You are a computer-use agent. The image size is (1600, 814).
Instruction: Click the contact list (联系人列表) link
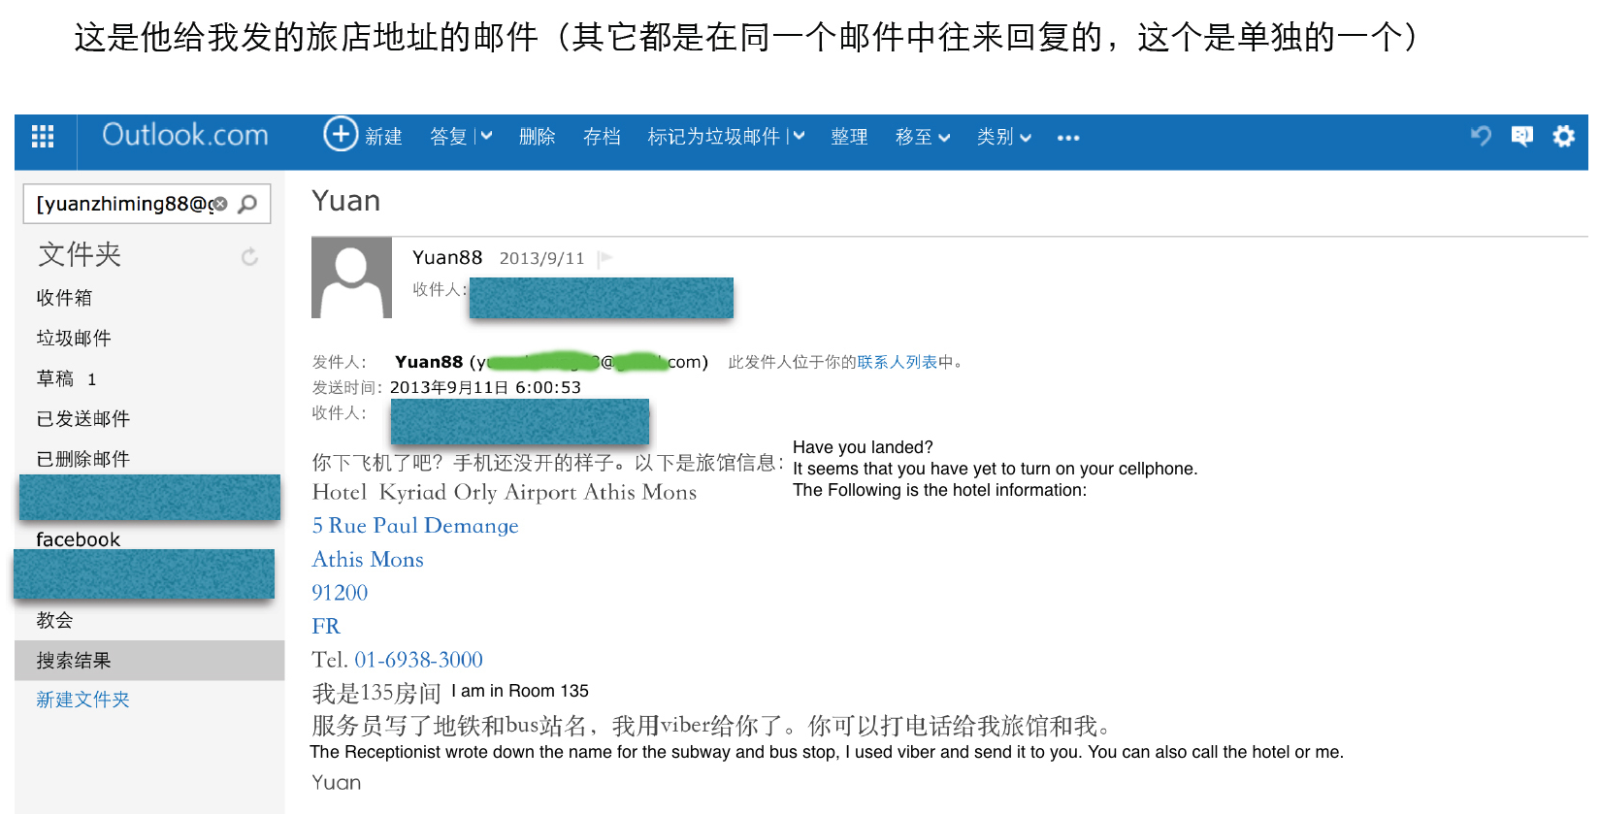click(897, 362)
